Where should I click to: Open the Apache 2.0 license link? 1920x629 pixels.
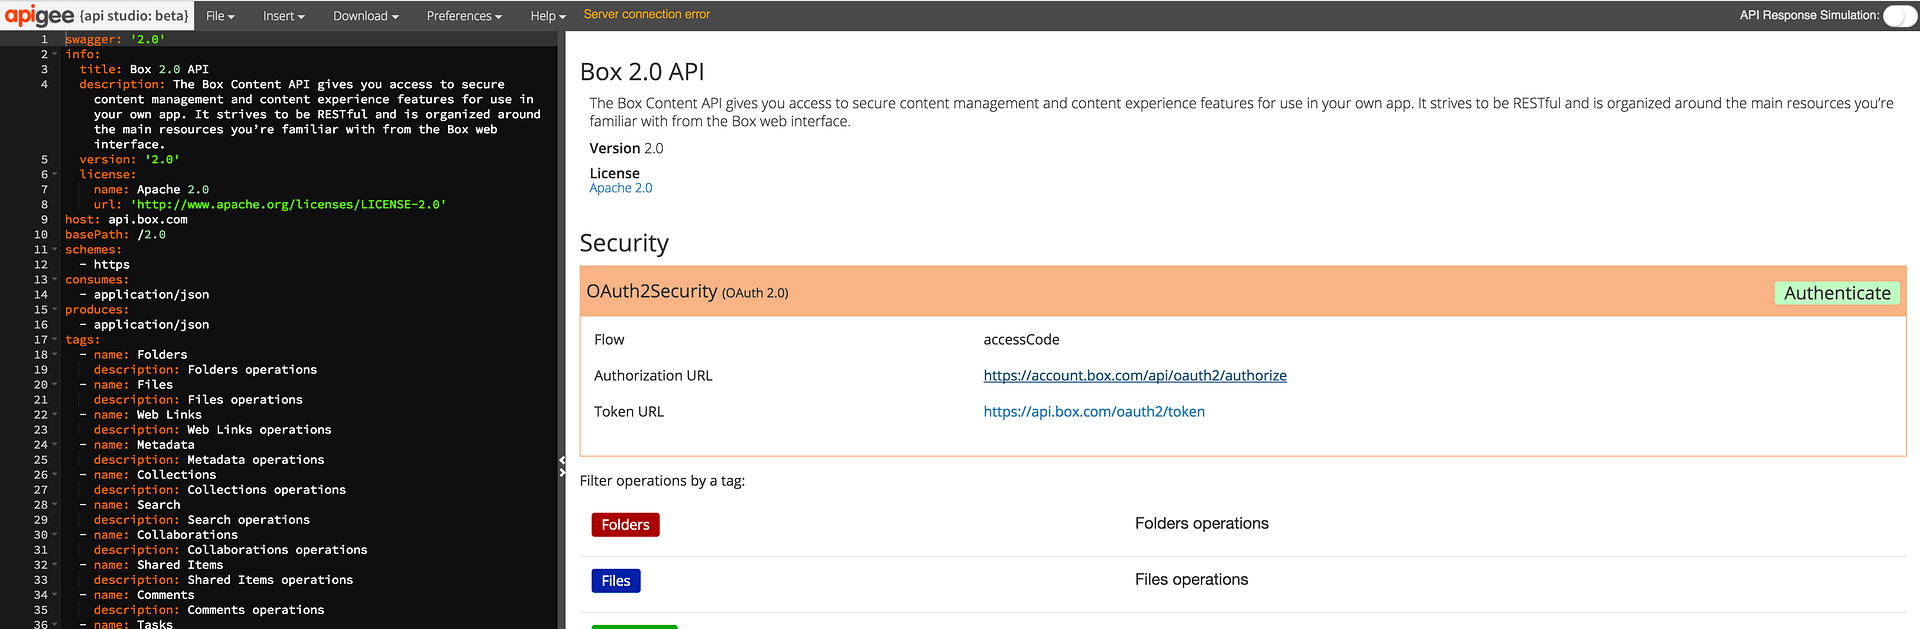click(620, 188)
